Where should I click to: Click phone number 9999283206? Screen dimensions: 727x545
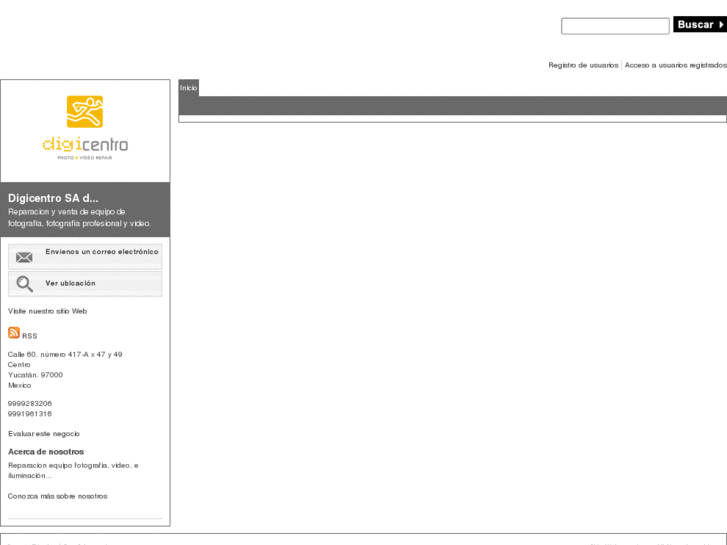pos(30,404)
